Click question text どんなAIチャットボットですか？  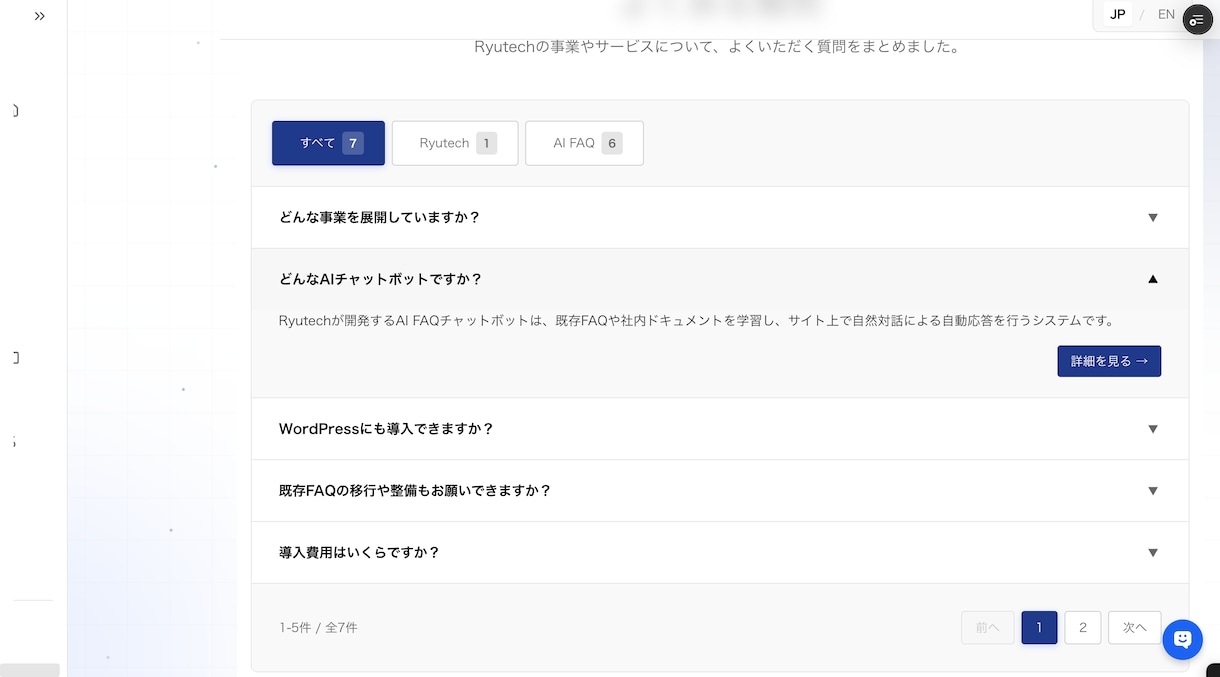click(381, 279)
